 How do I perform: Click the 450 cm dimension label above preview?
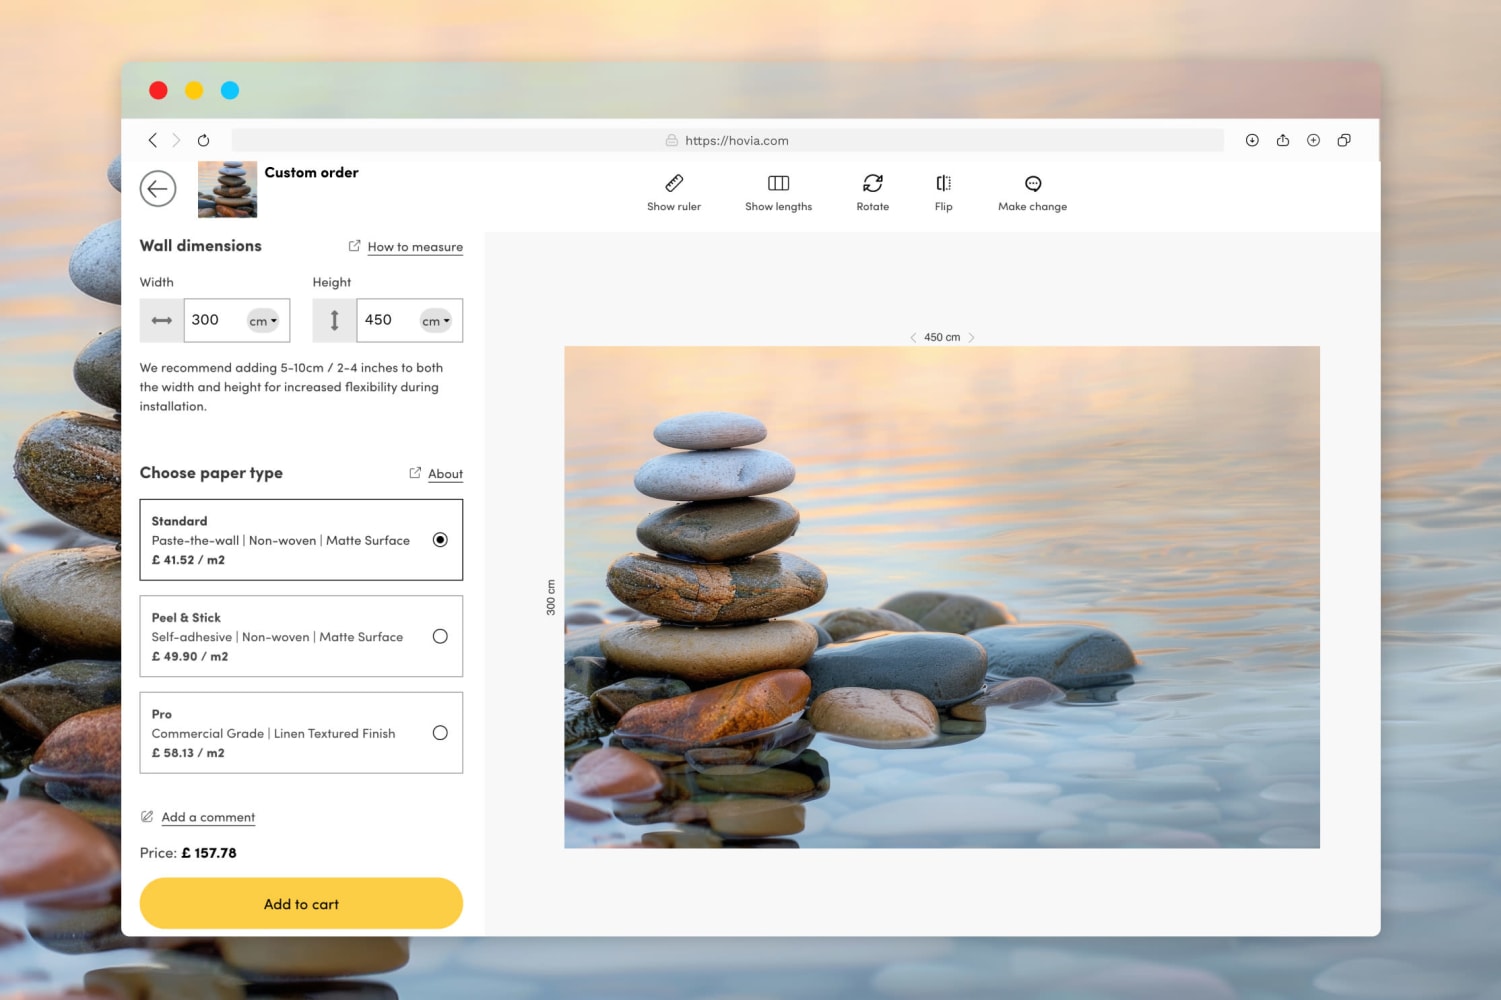942,338
